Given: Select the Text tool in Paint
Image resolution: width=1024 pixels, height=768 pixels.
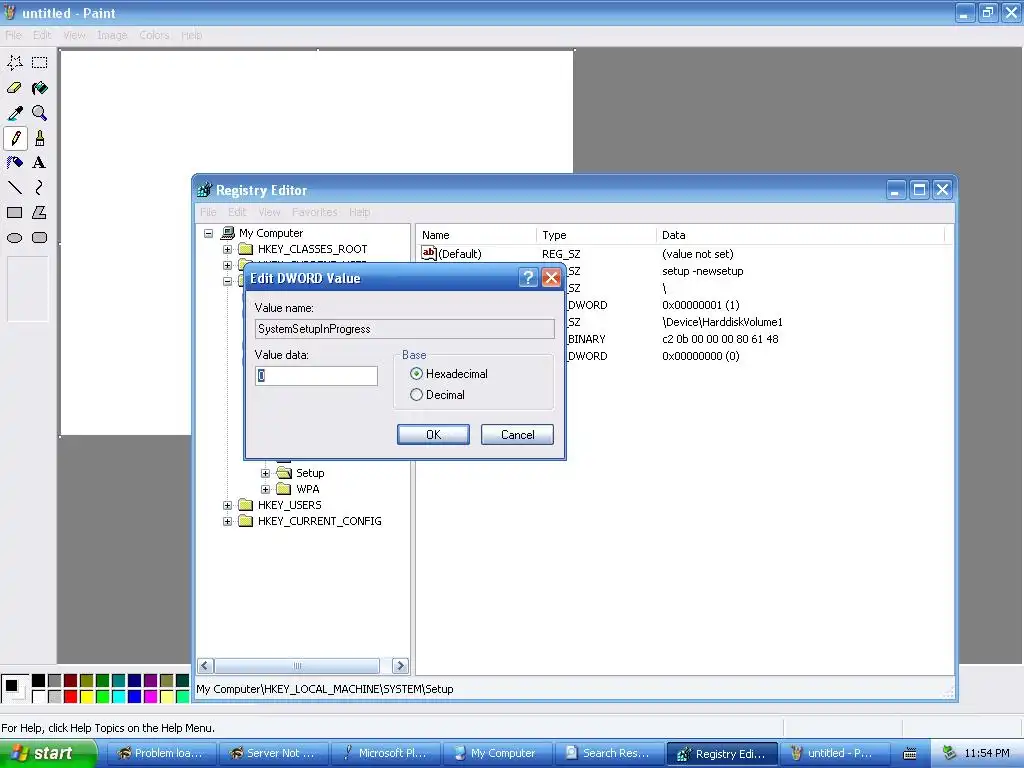Looking at the screenshot, I should pyautogui.click(x=40, y=163).
